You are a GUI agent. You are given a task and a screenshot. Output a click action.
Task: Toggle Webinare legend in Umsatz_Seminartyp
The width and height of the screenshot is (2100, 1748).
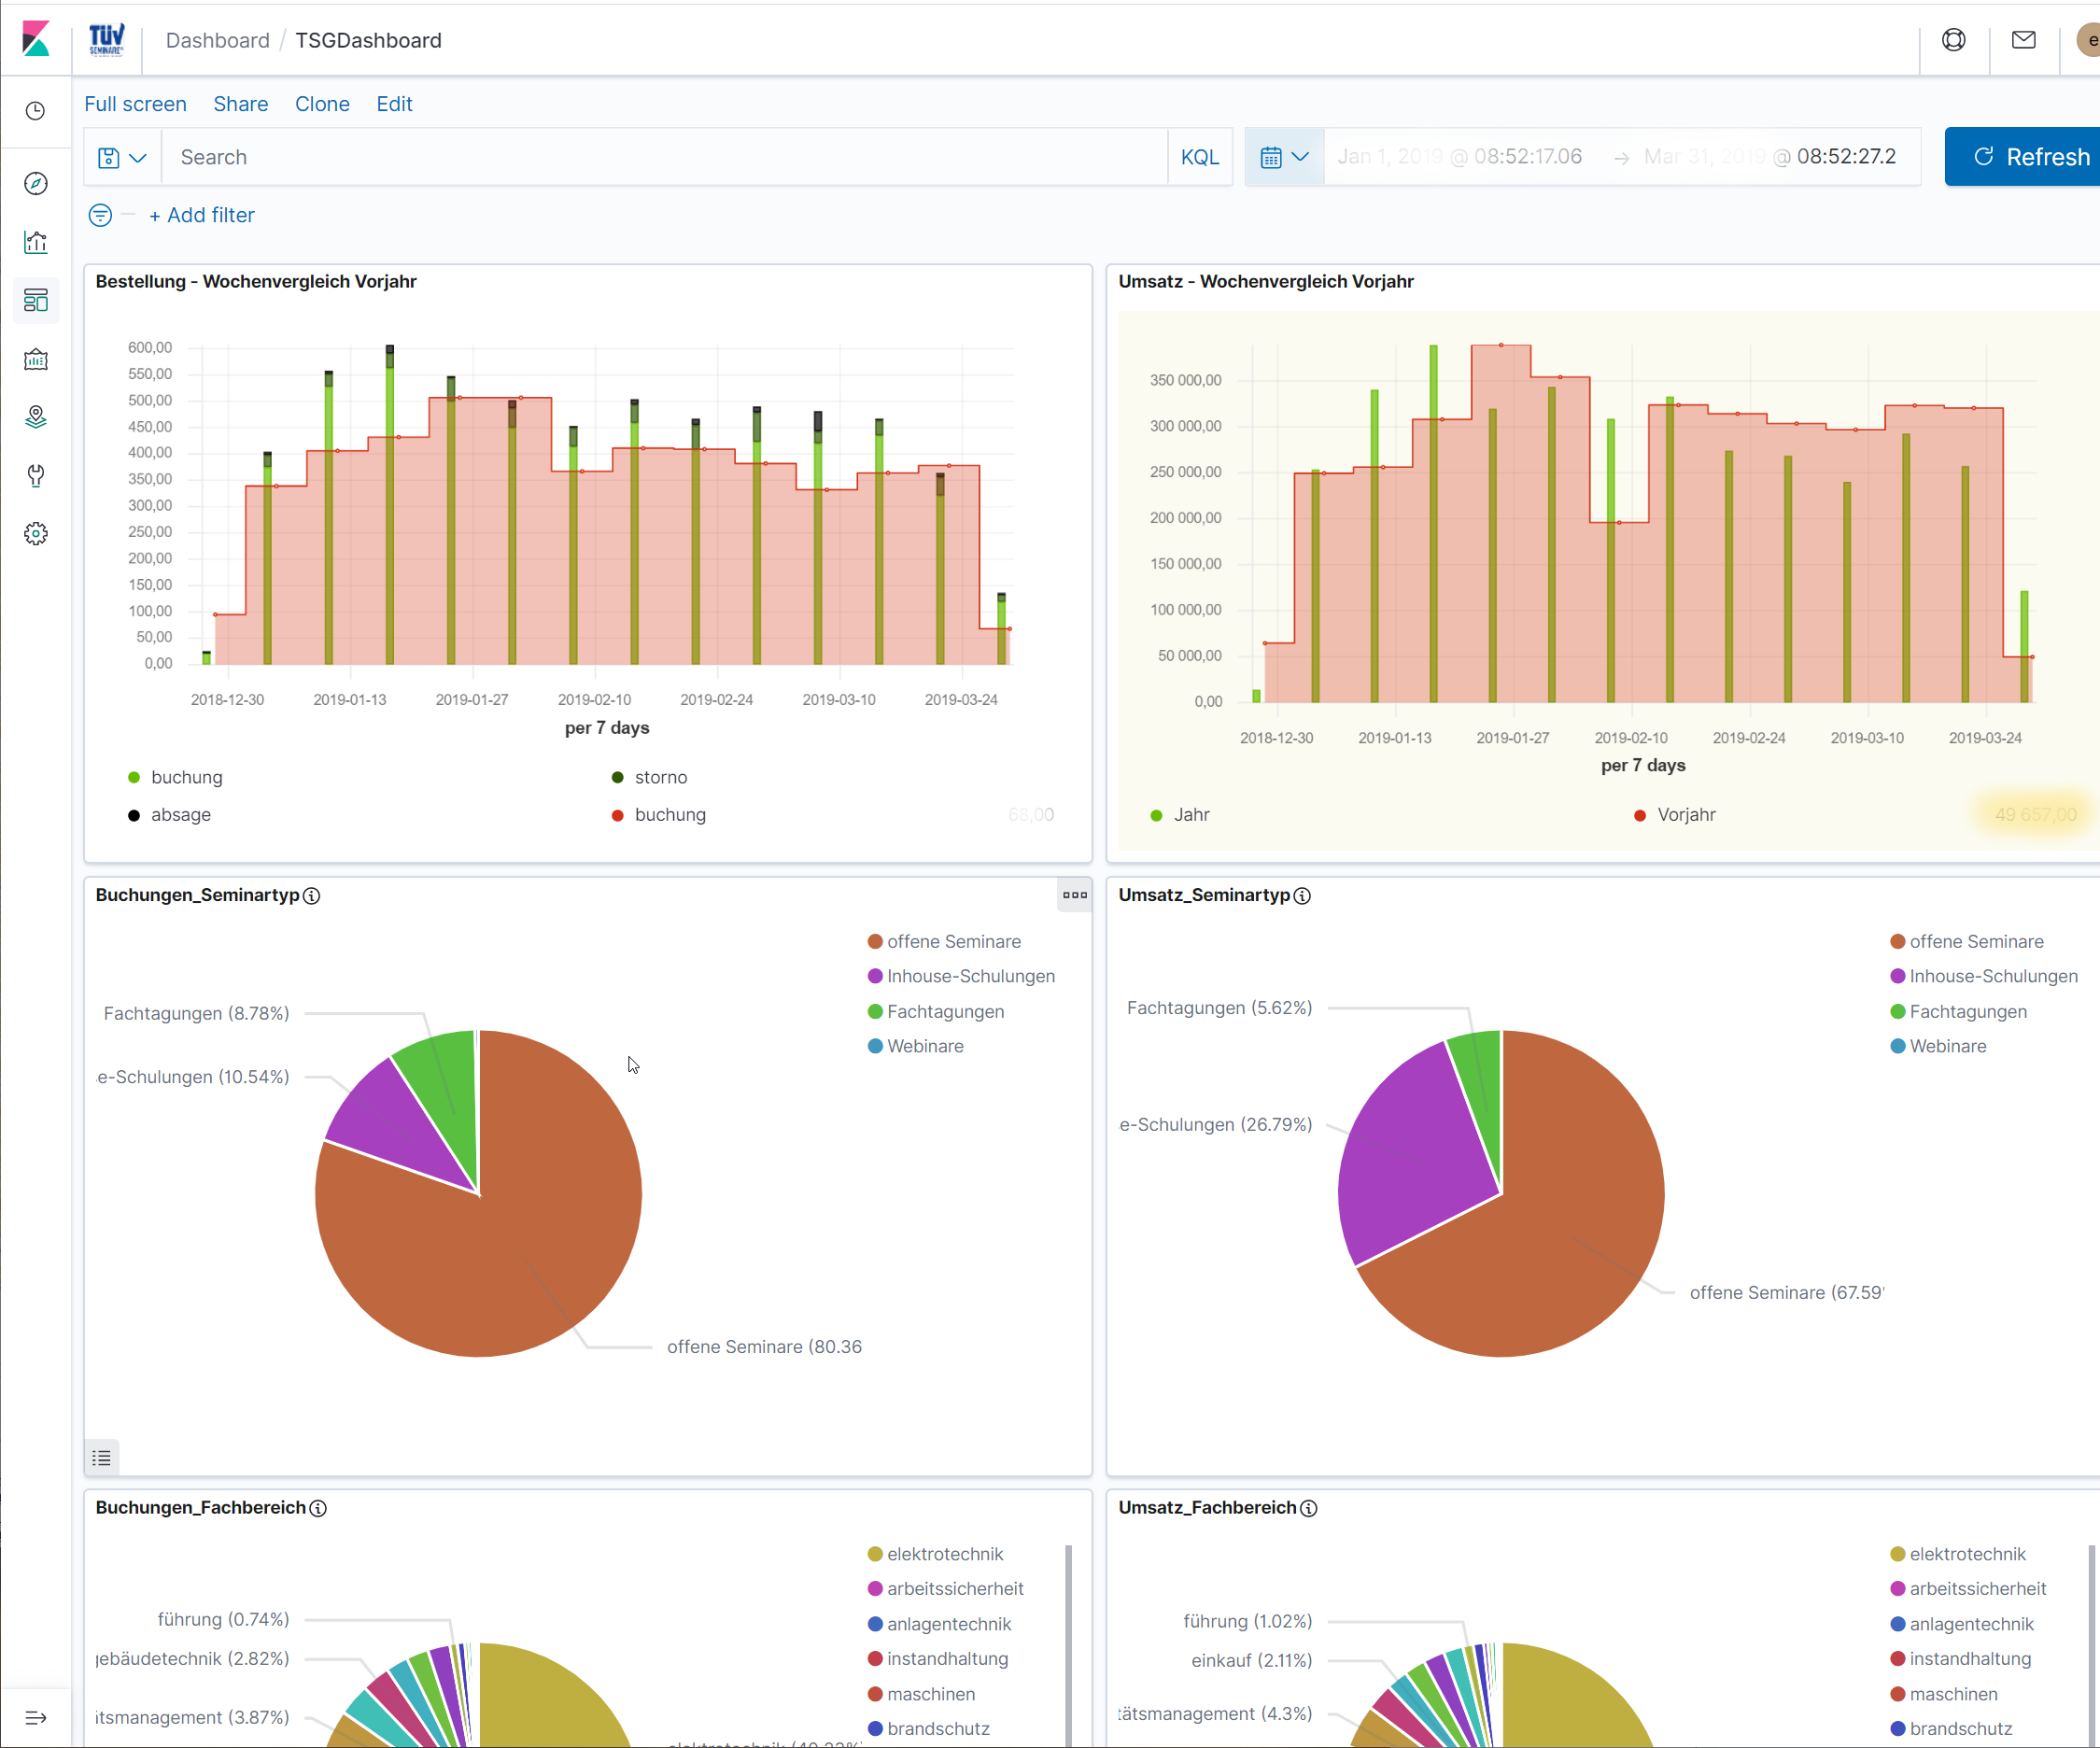click(1939, 1046)
